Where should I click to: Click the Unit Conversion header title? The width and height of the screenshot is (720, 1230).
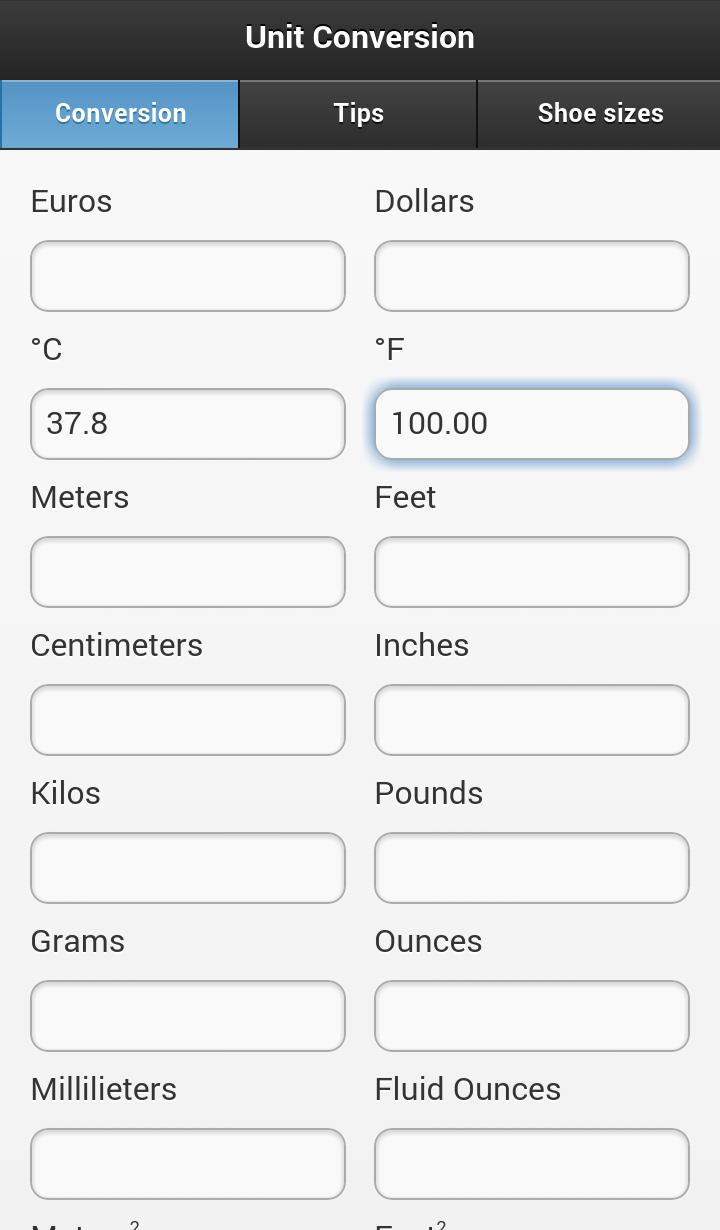[x=360, y=38]
